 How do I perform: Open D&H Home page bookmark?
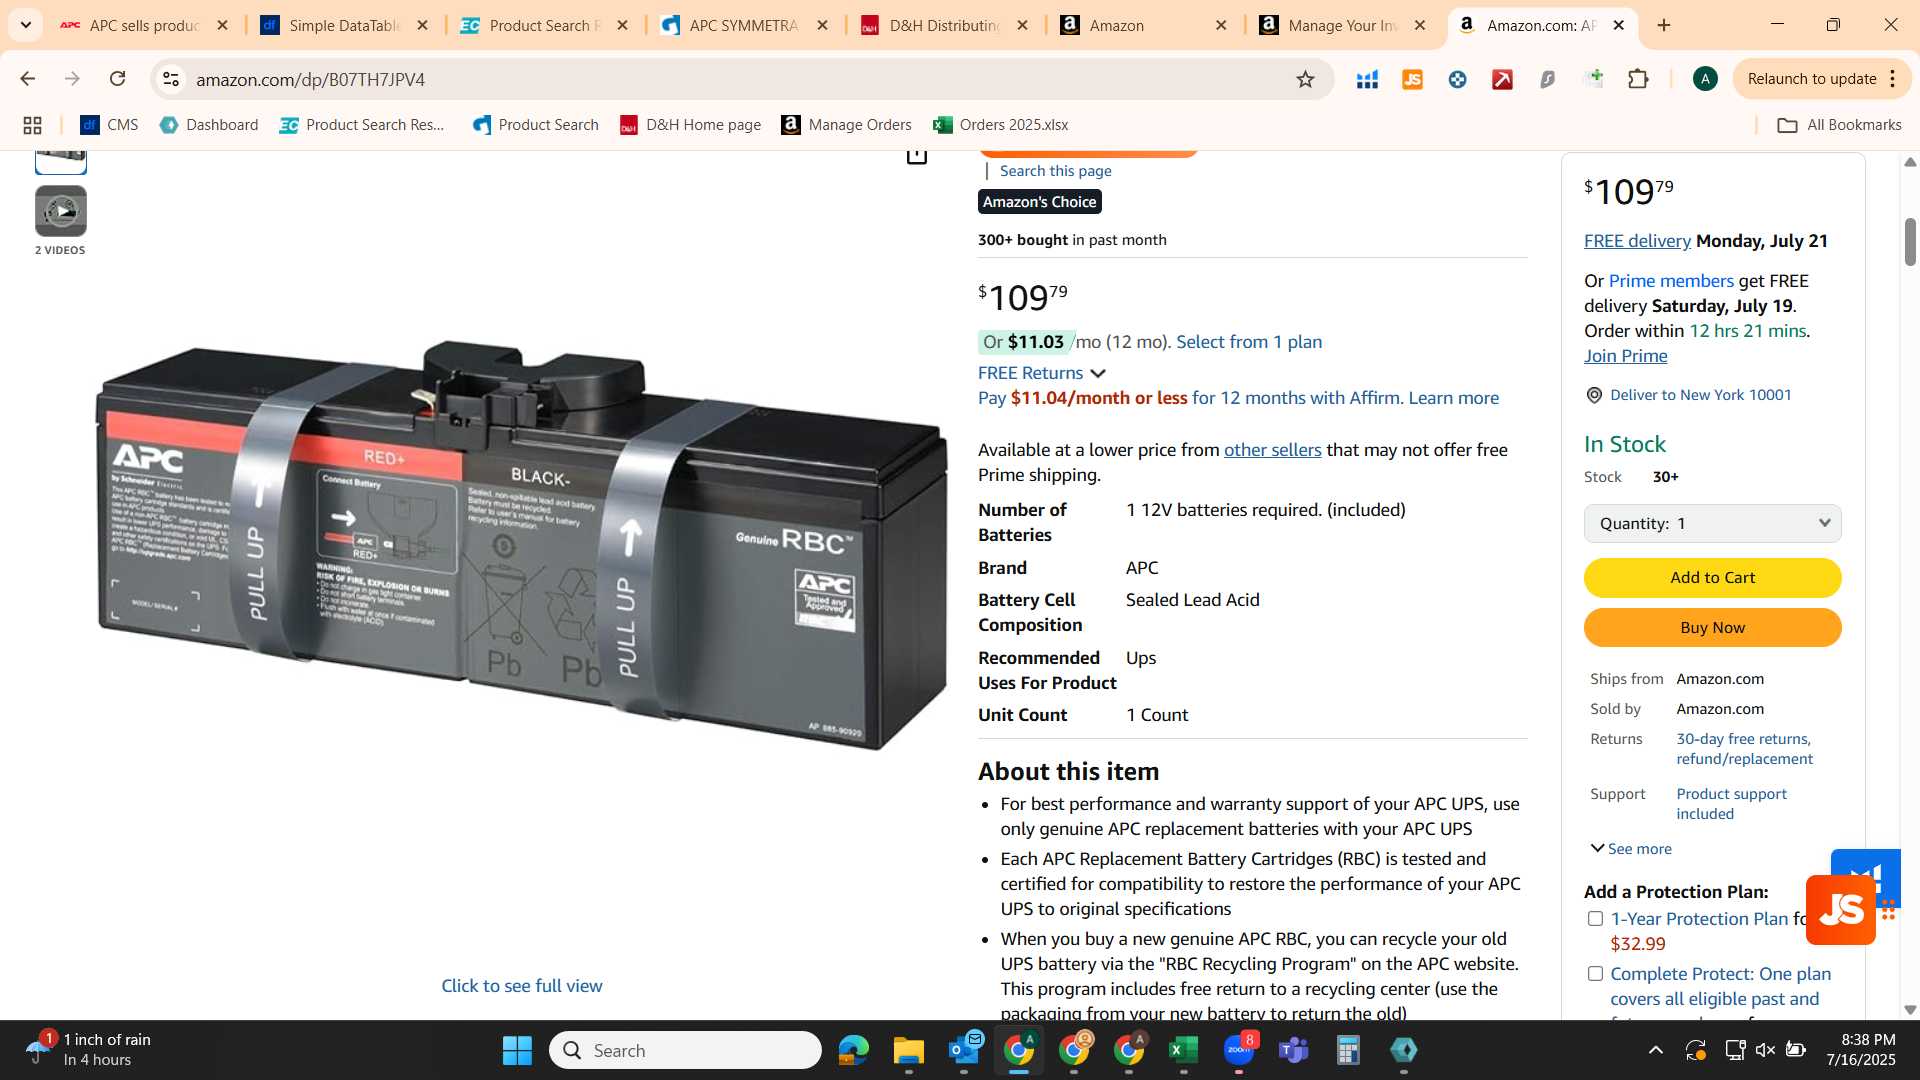click(x=690, y=125)
